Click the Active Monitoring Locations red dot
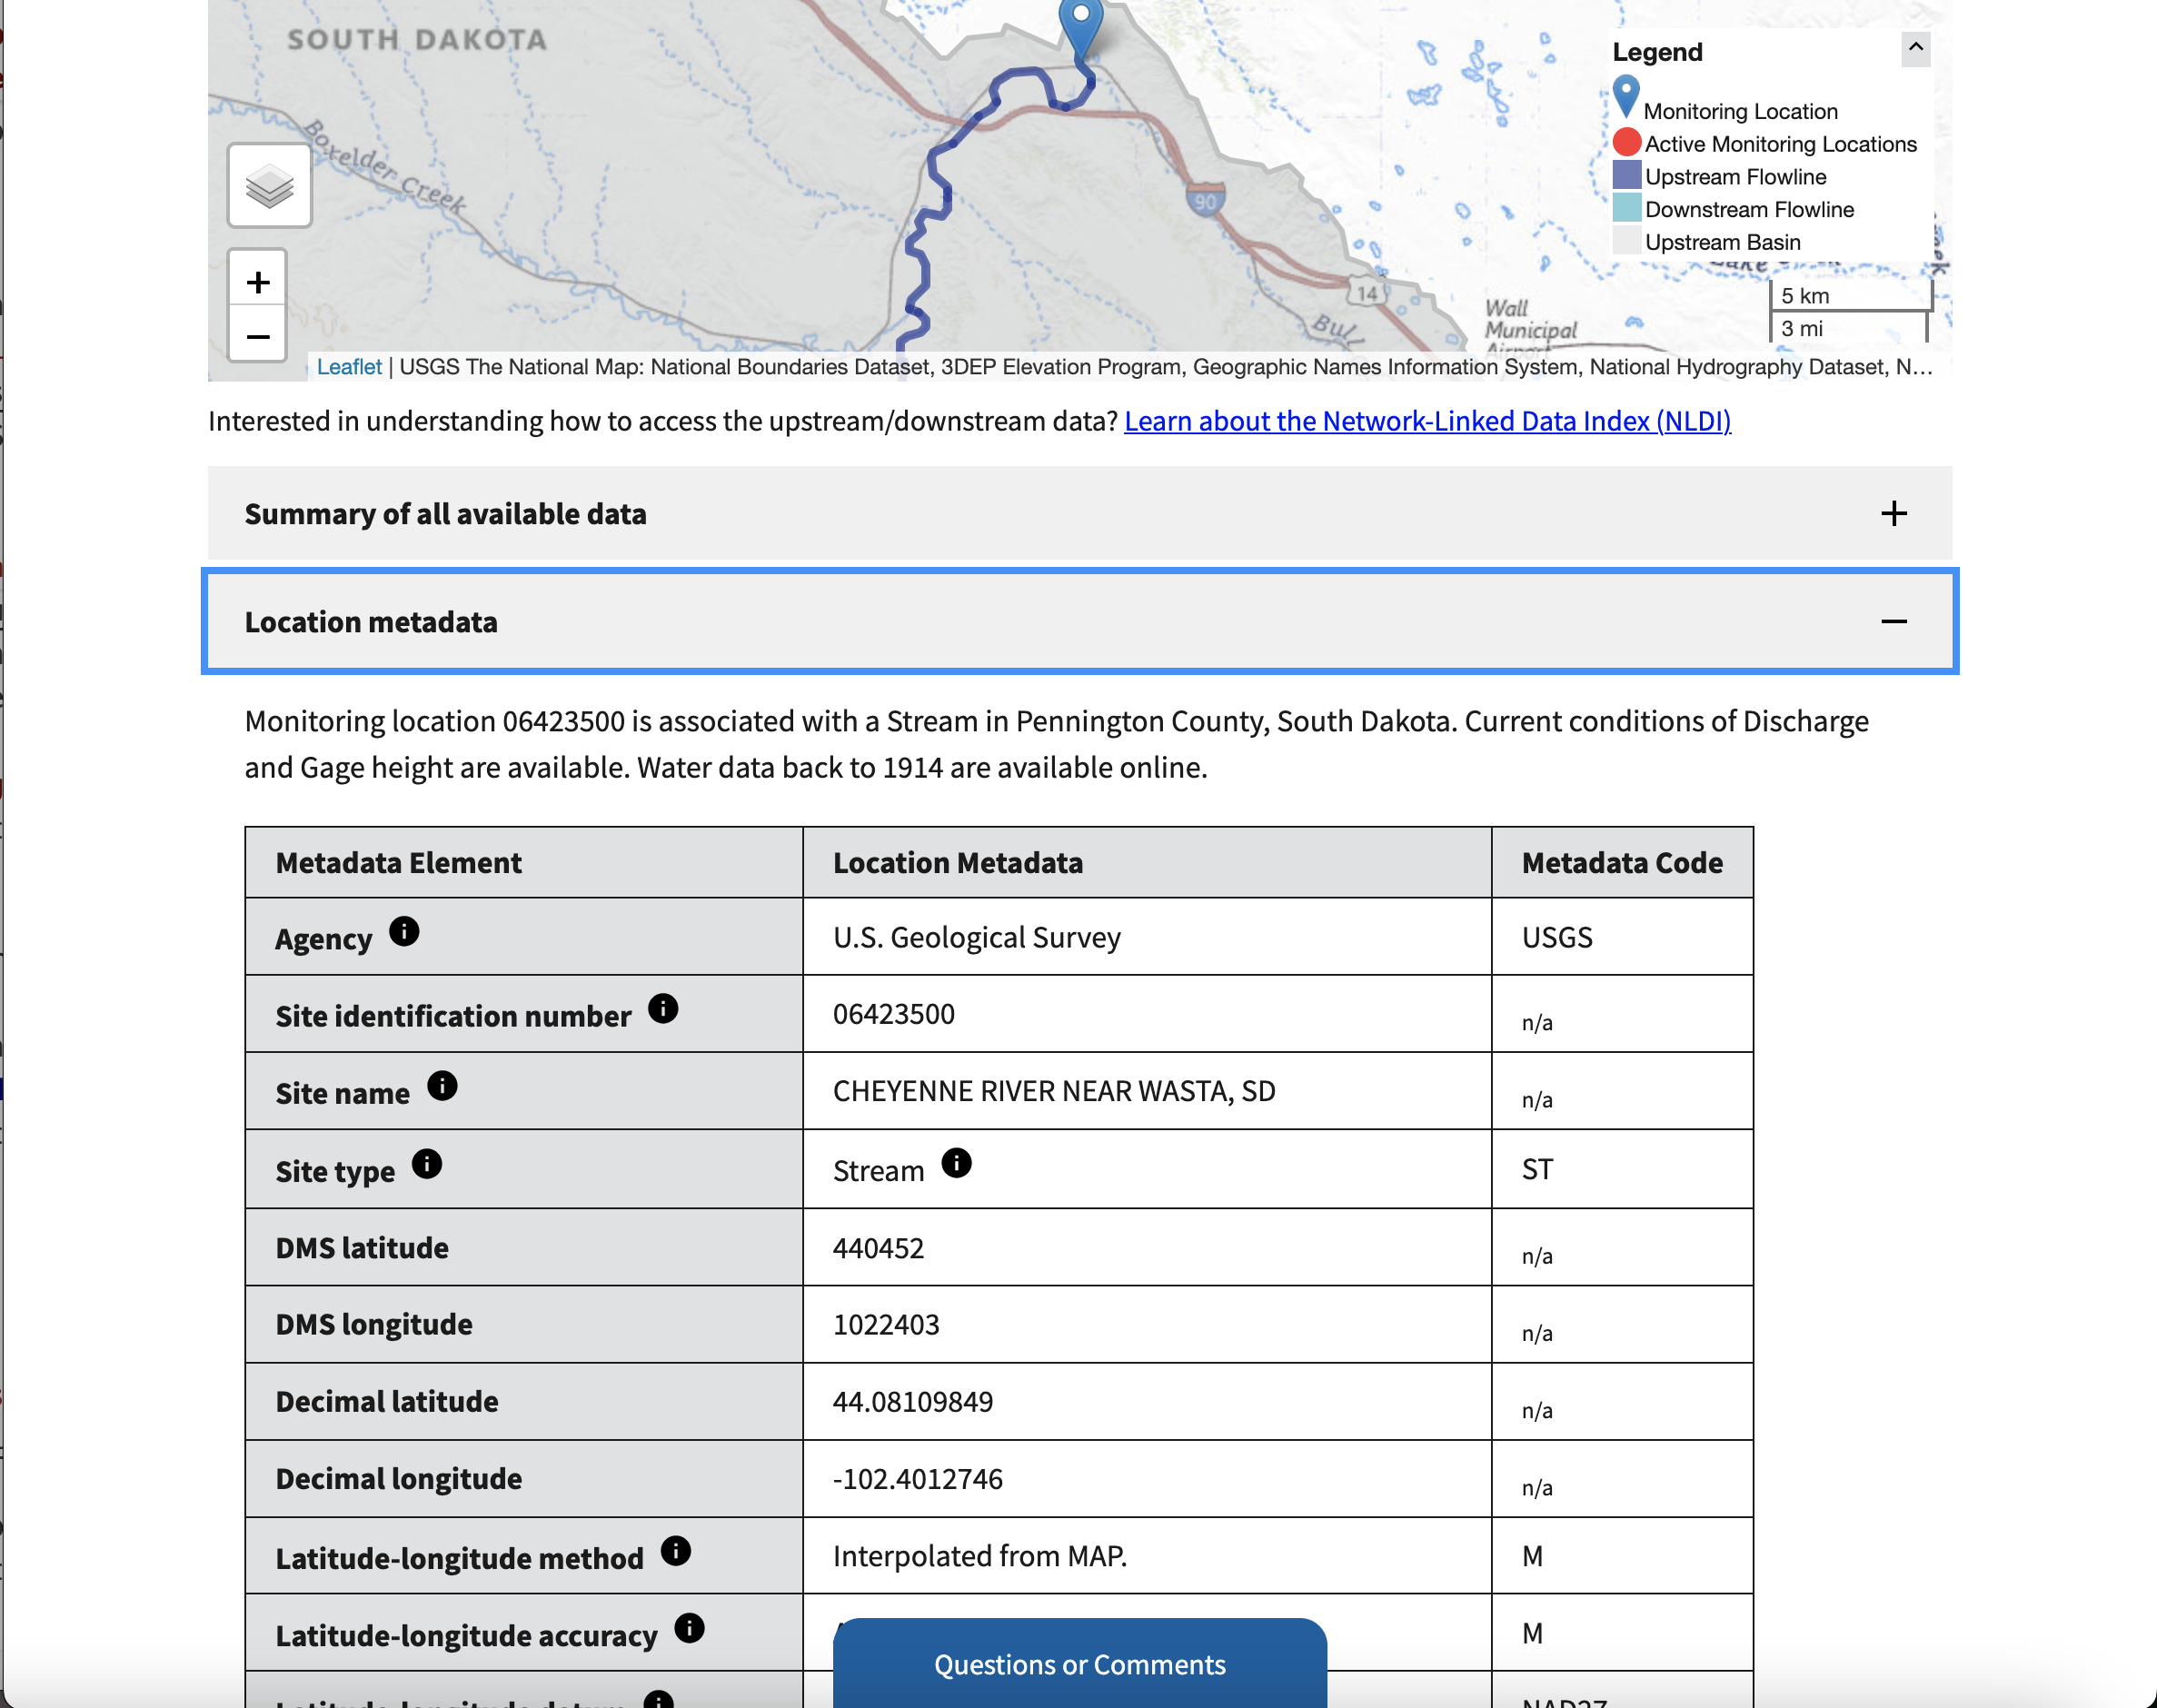 pos(1627,142)
